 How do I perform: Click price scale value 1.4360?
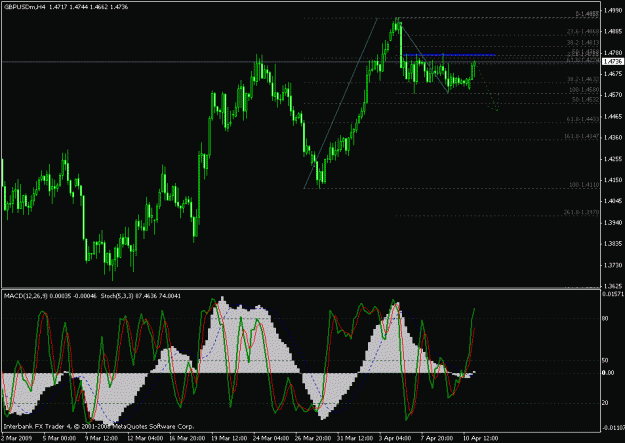click(613, 138)
